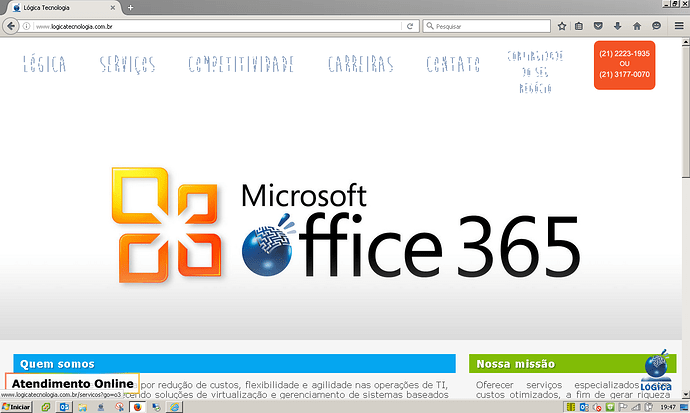Open a new tab with plus button
Image resolution: width=690 pixels, height=413 pixels.
click(130, 7)
